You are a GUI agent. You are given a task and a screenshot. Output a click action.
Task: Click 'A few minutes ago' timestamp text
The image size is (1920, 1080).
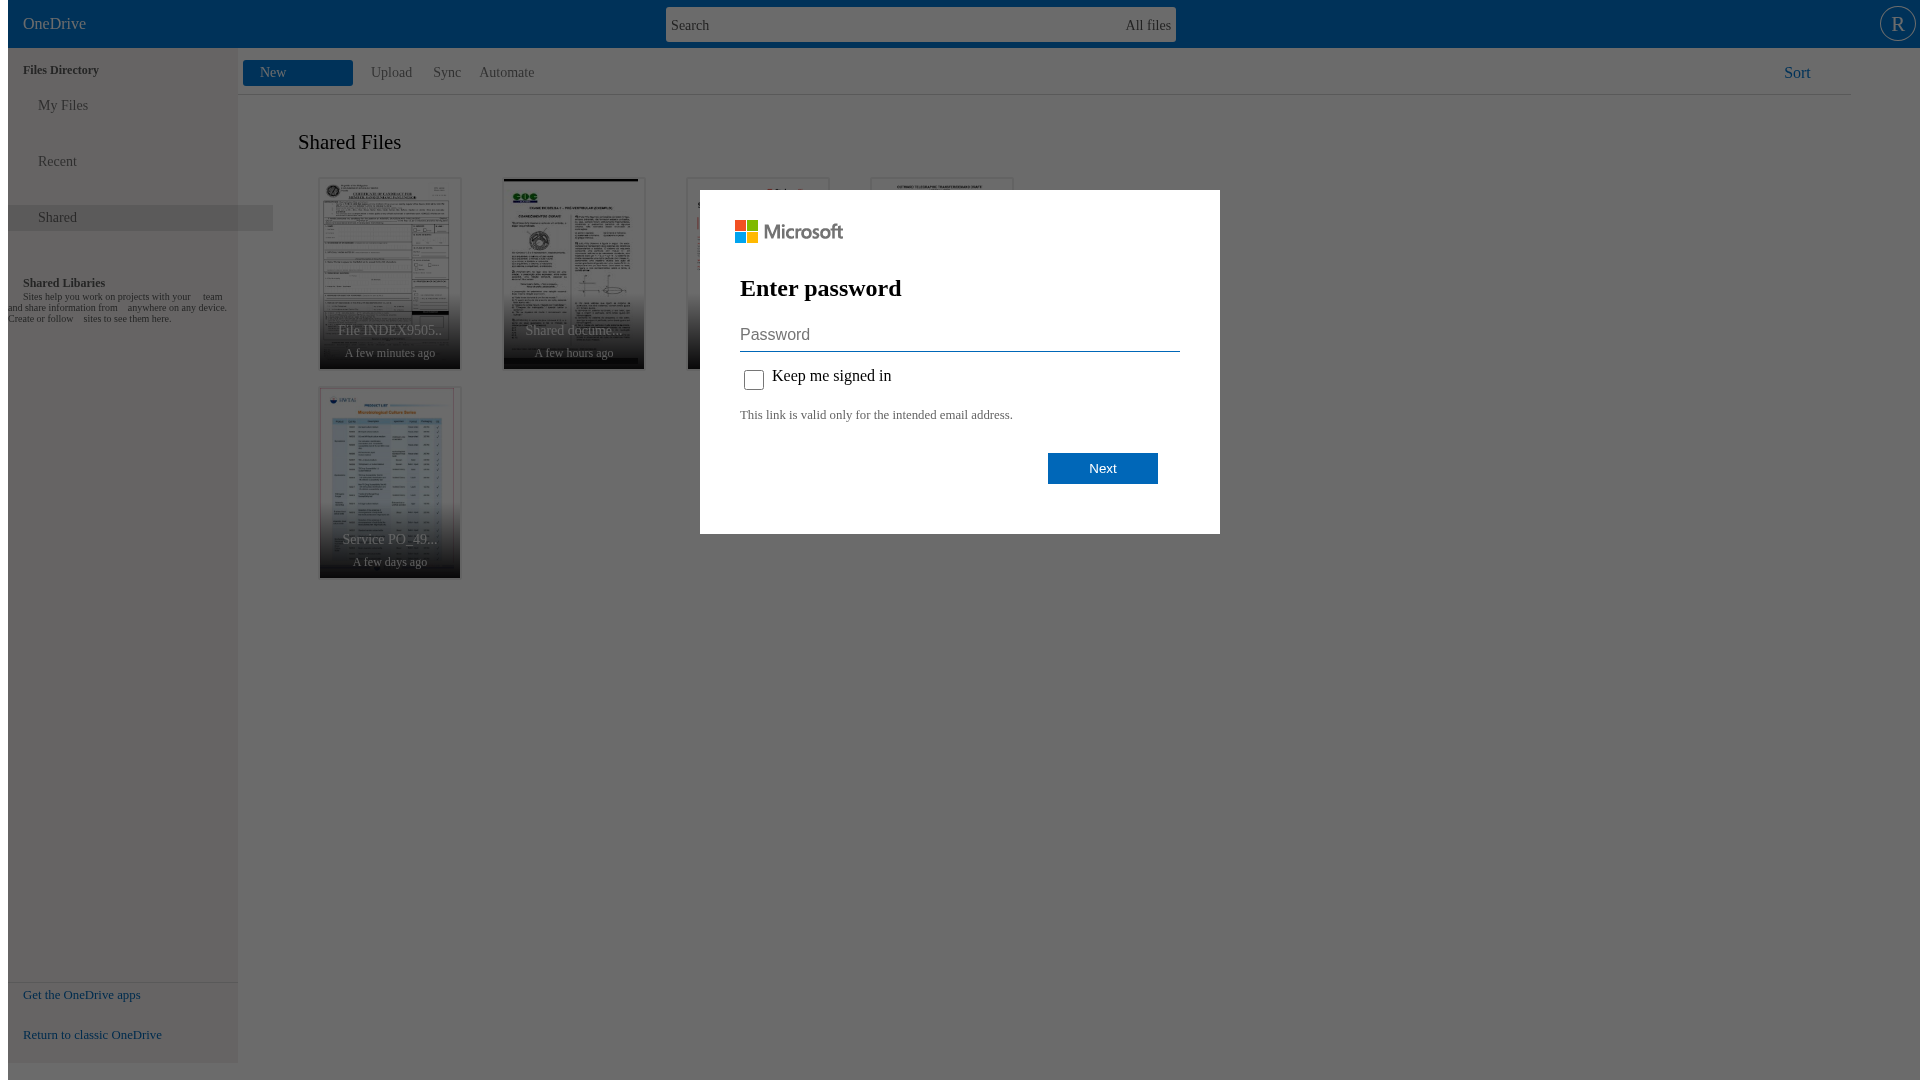[x=390, y=353]
